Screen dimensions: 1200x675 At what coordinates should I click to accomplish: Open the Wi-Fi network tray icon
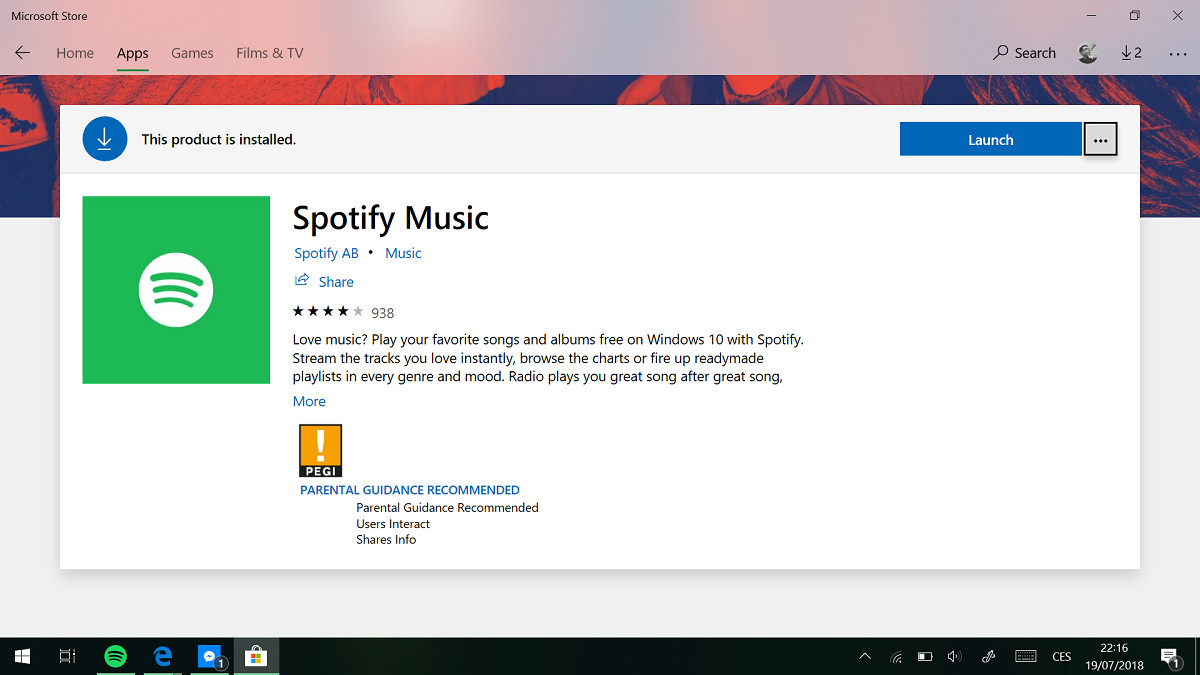click(x=896, y=656)
